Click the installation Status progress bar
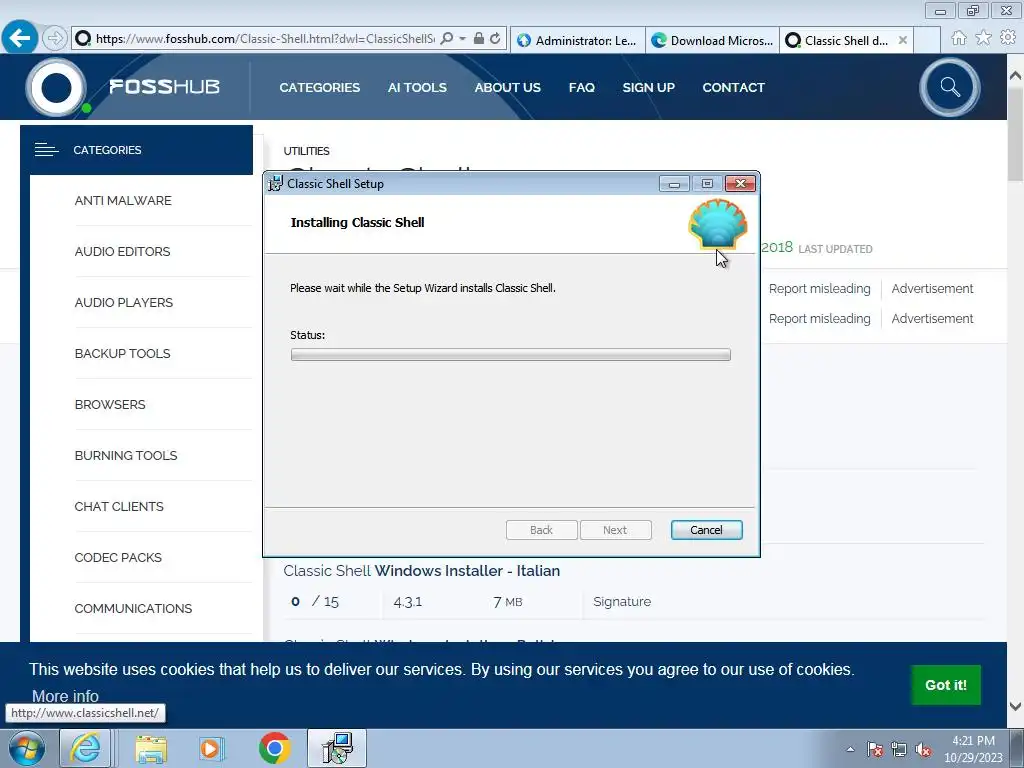The image size is (1024, 768). (511, 355)
